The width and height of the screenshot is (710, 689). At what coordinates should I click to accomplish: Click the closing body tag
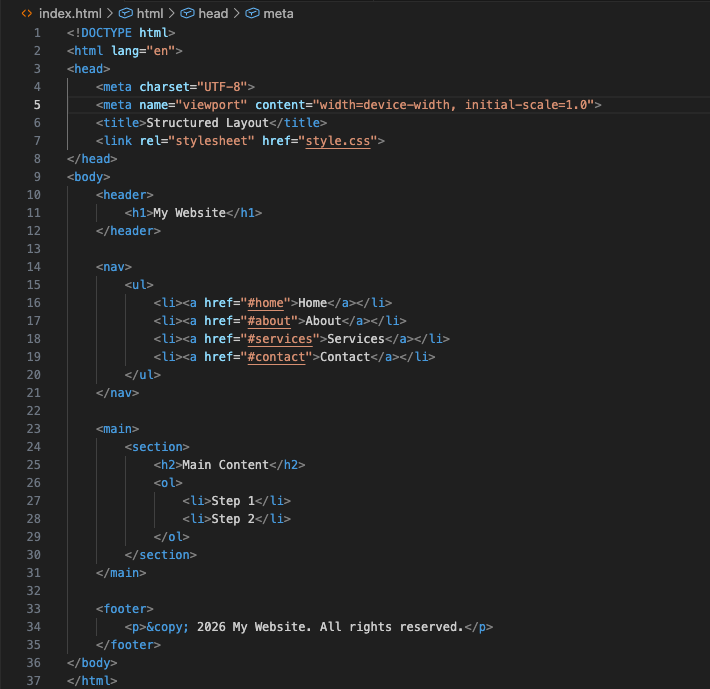pyautogui.click(x=92, y=663)
